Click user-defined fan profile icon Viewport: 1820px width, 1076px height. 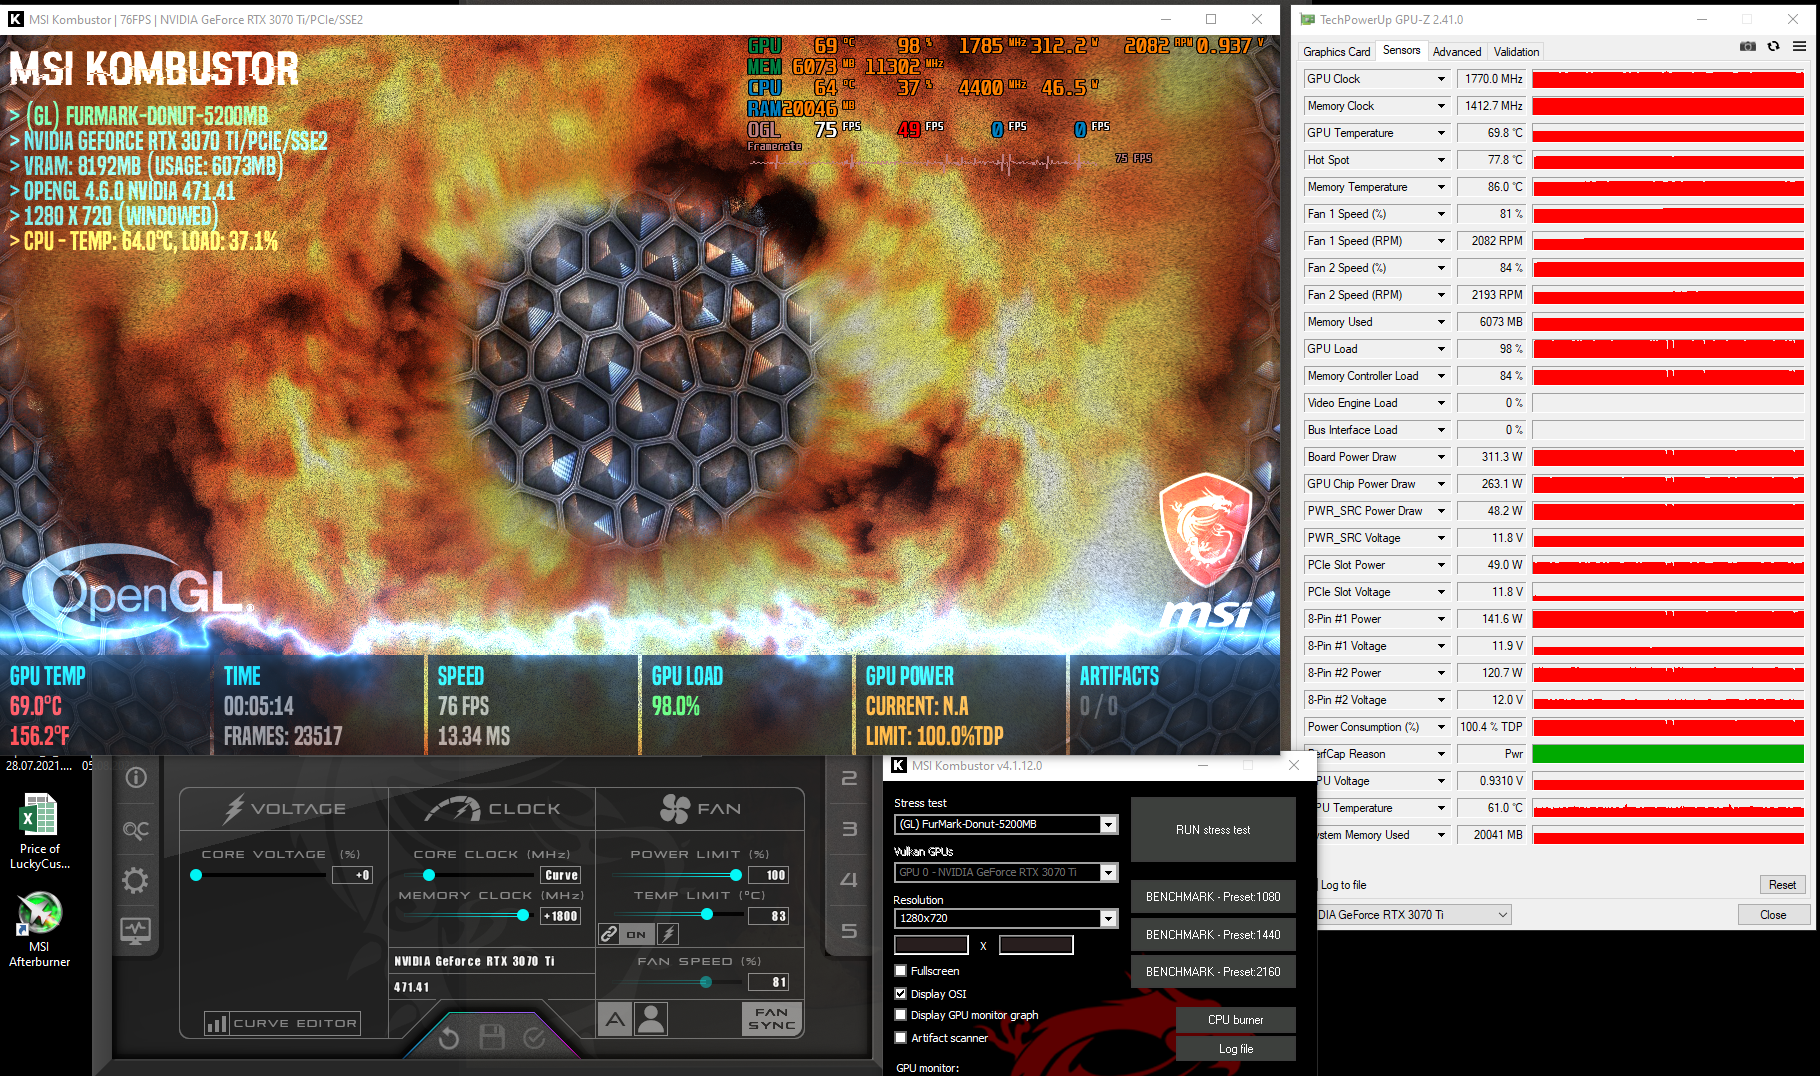tap(651, 1019)
